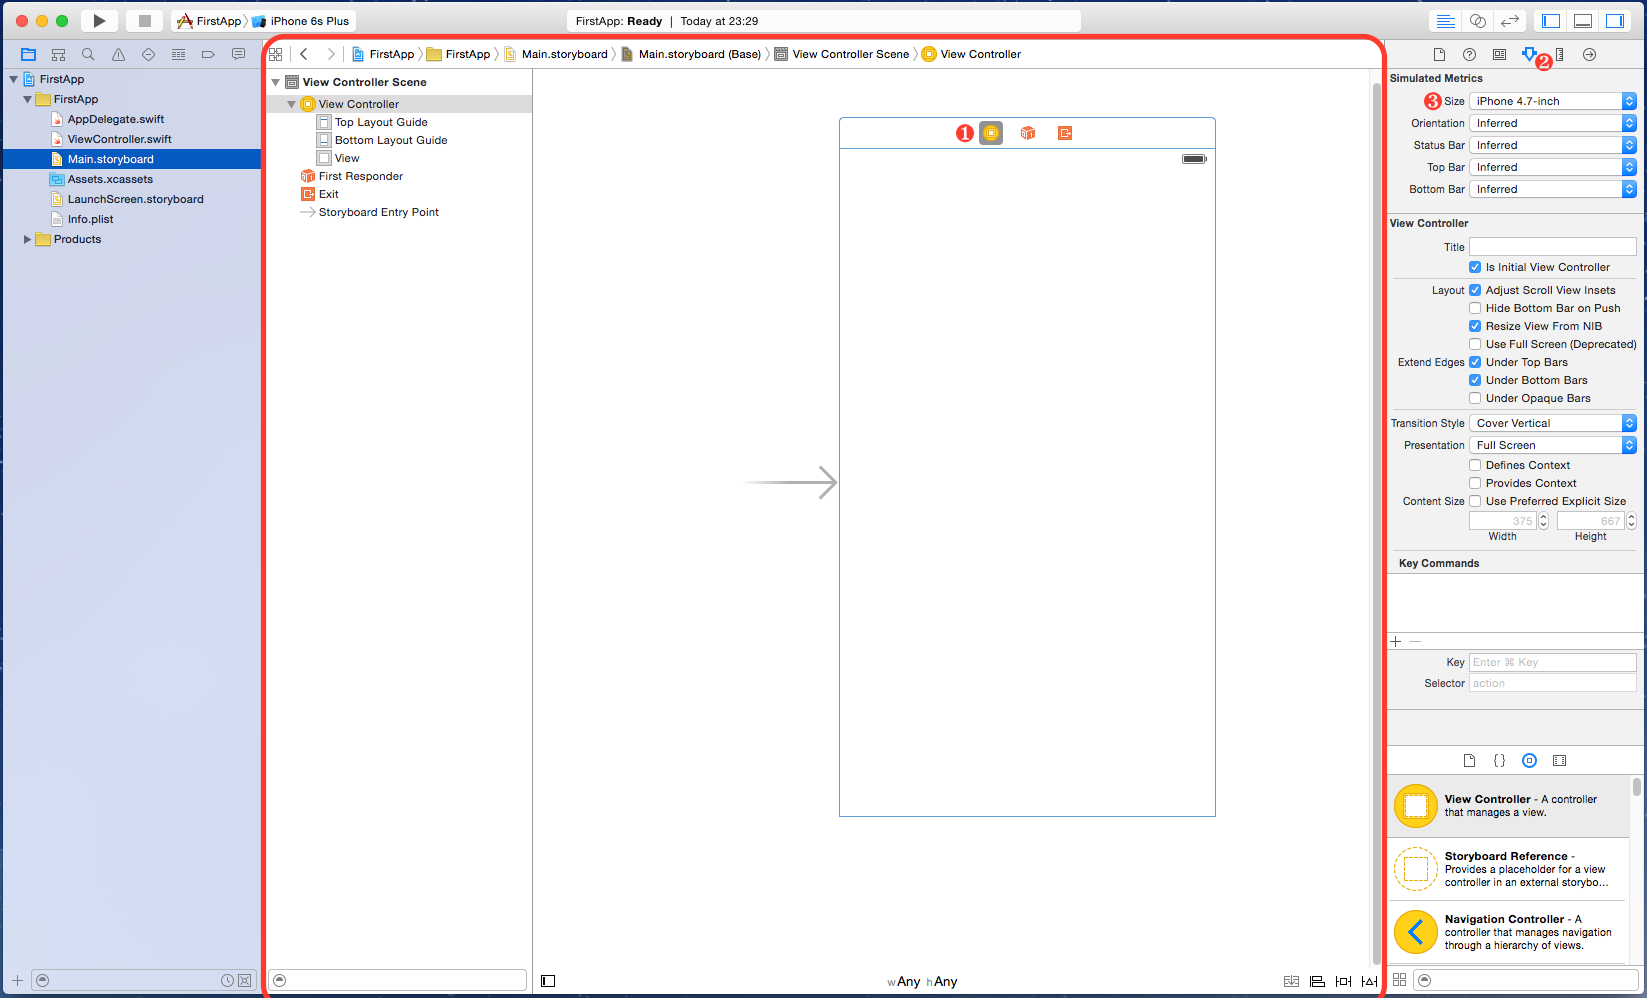Select the First Responder icon in scene dock
The image size is (1647, 998).
tap(1027, 133)
